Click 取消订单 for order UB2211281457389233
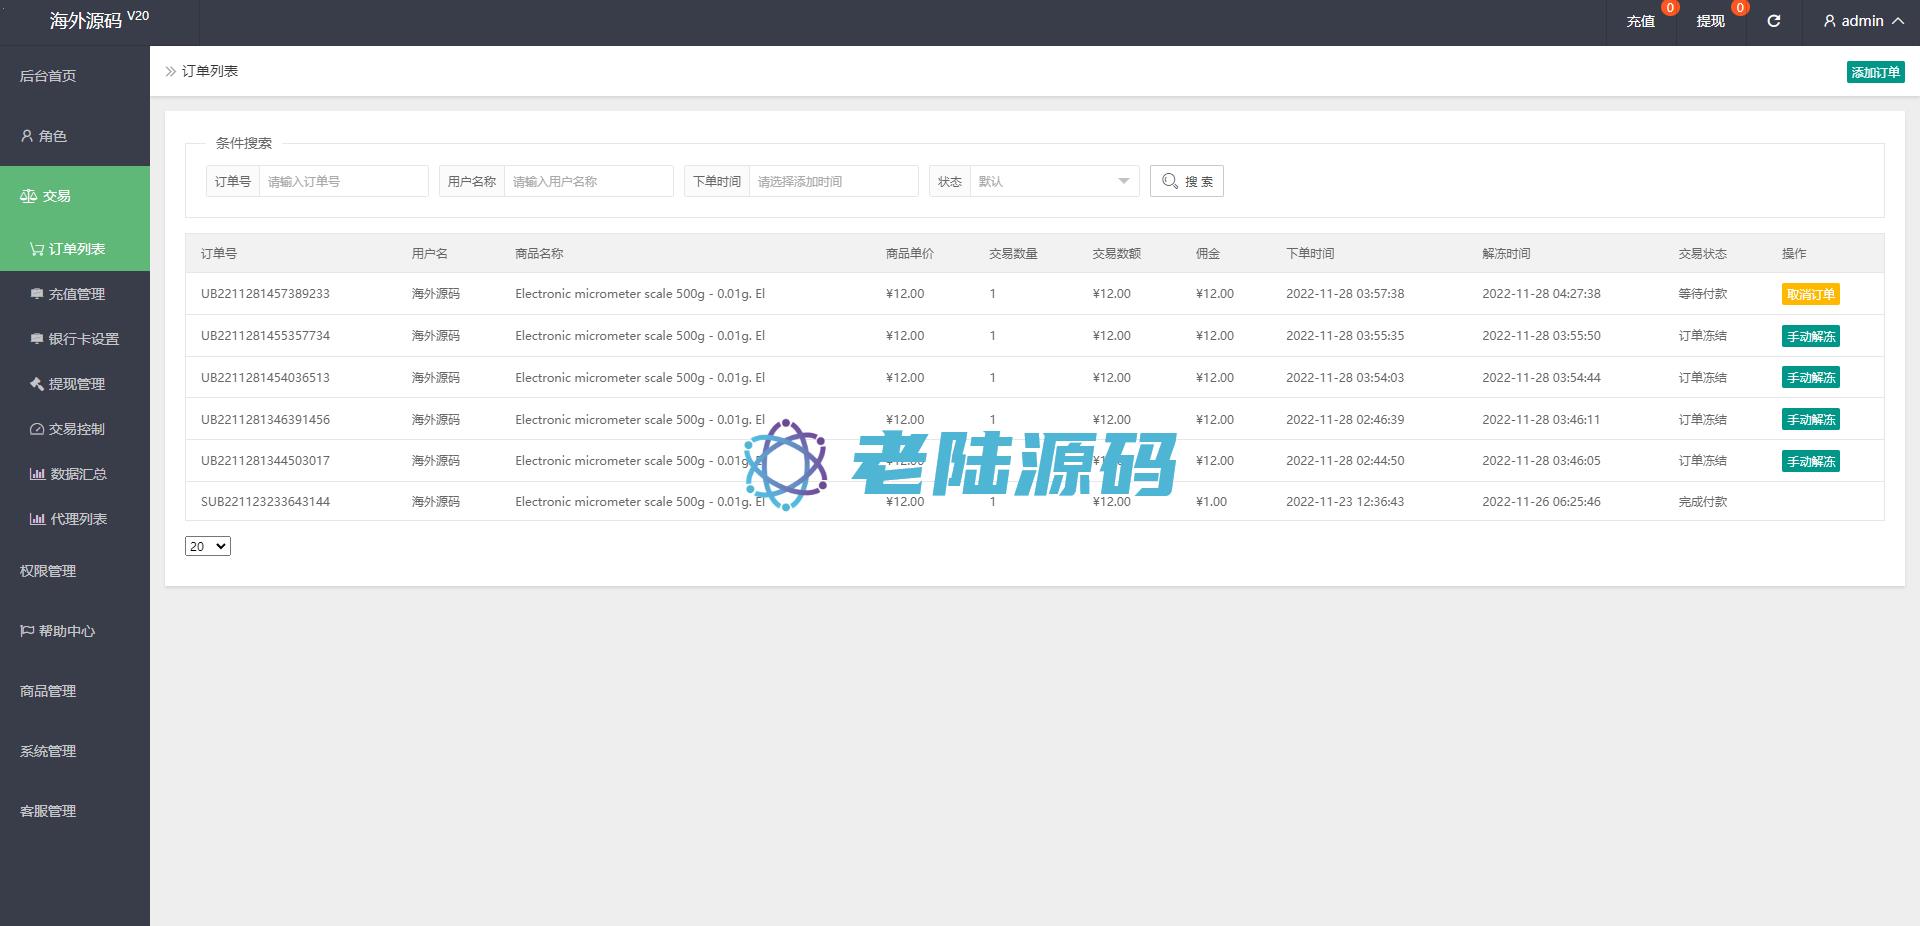This screenshot has height=926, width=1920. (1810, 294)
